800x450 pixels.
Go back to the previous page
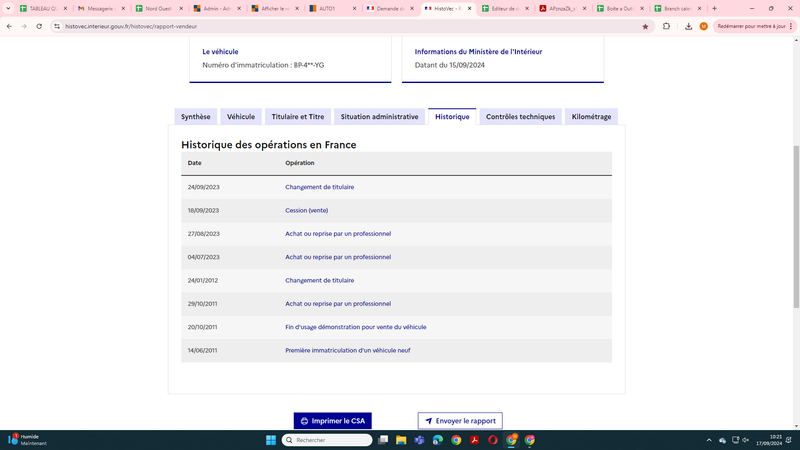(x=9, y=27)
